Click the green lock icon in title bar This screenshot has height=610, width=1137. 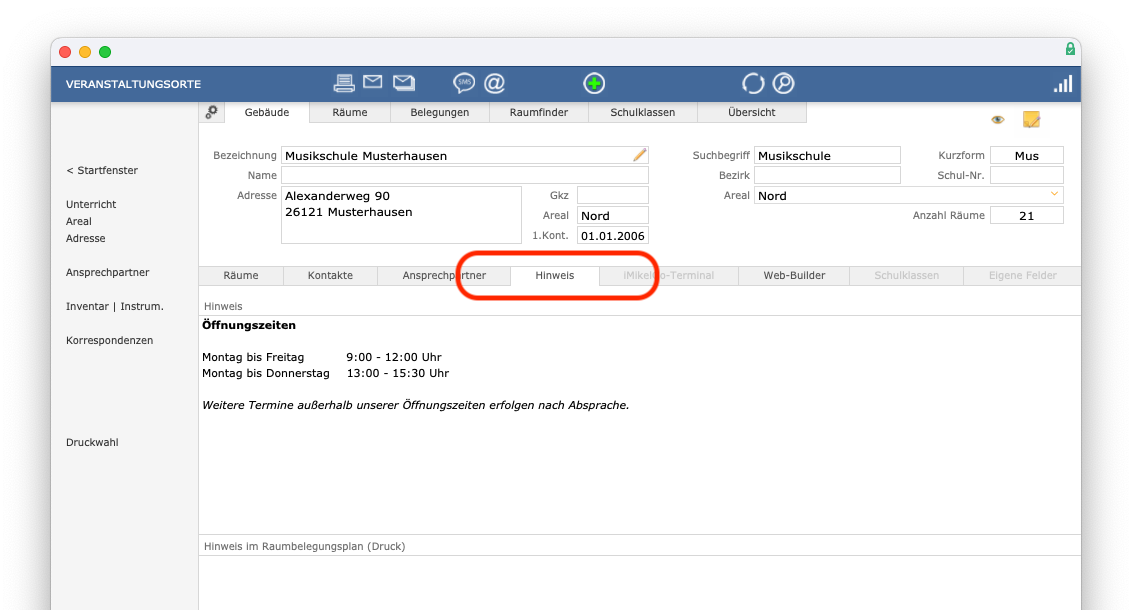coord(1070,49)
